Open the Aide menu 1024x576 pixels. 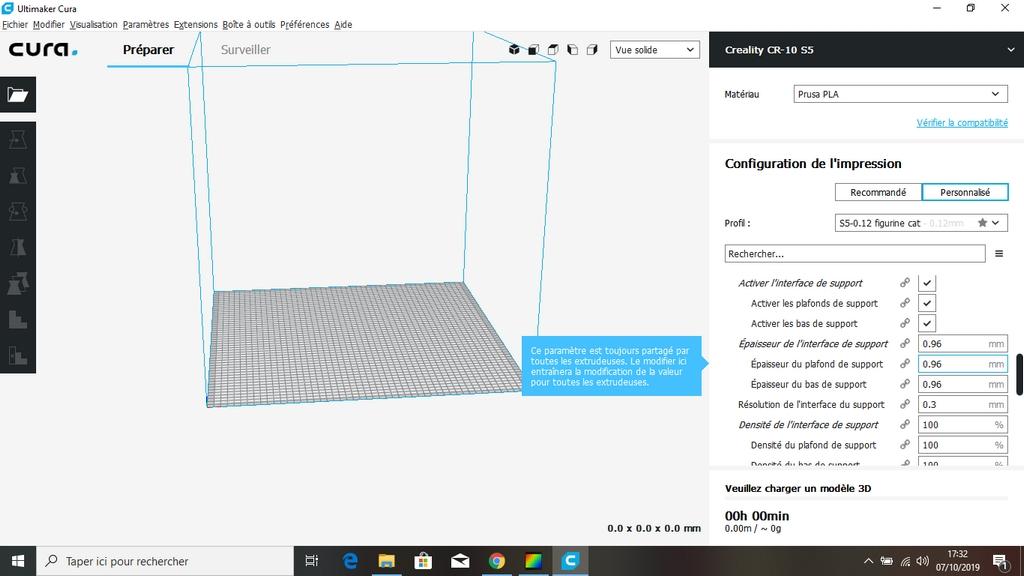(x=343, y=24)
